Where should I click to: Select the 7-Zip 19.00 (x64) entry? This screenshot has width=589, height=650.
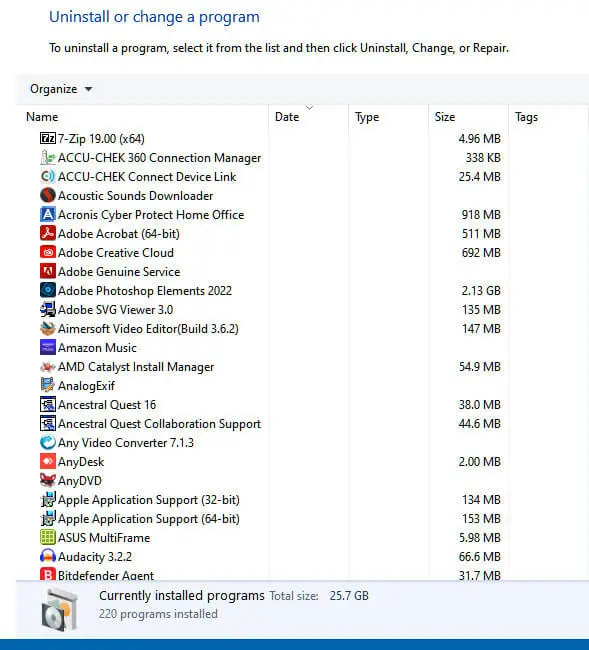tap(101, 138)
